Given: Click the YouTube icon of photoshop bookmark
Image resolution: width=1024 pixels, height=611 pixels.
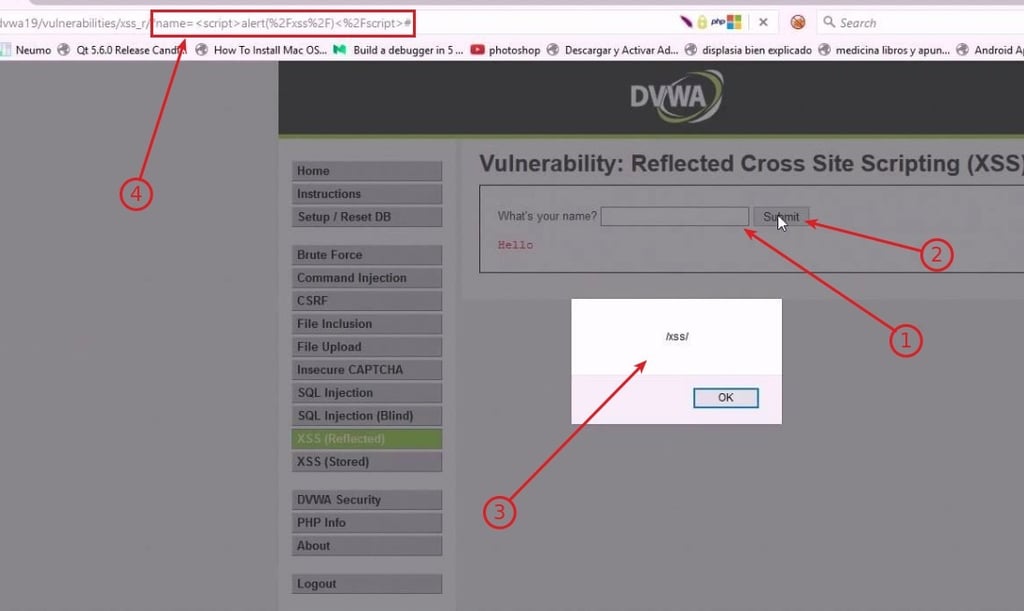Looking at the screenshot, I should 477,50.
